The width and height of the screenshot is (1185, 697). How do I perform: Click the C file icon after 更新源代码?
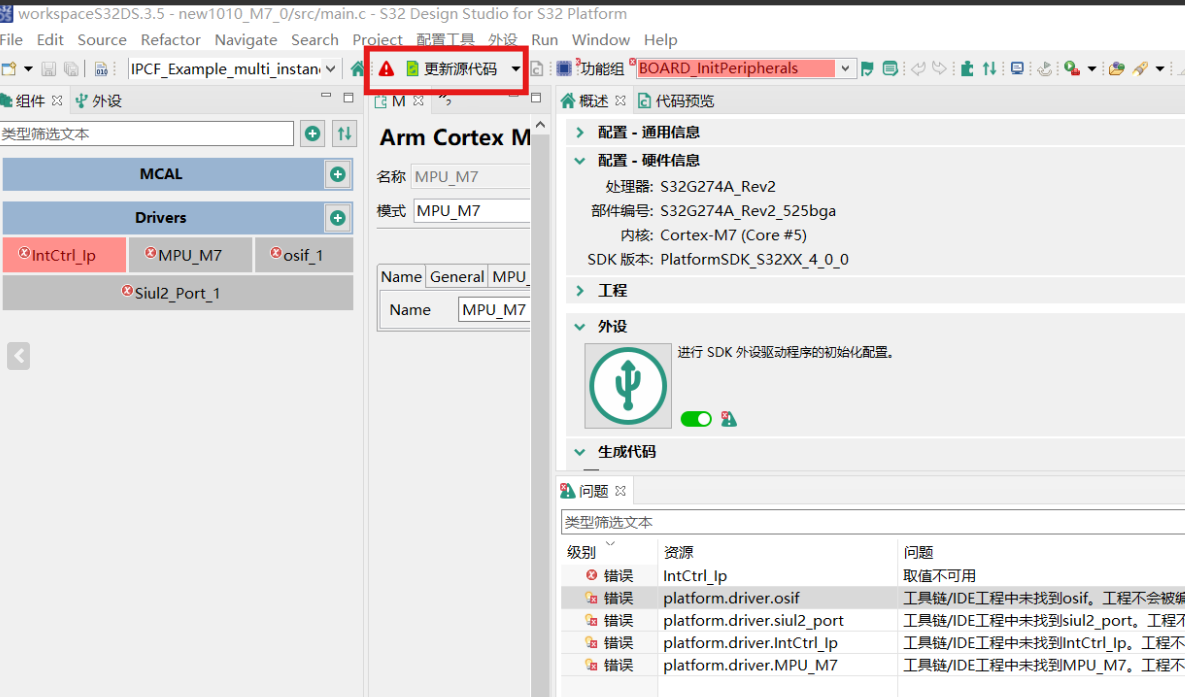pyautogui.click(x=537, y=69)
